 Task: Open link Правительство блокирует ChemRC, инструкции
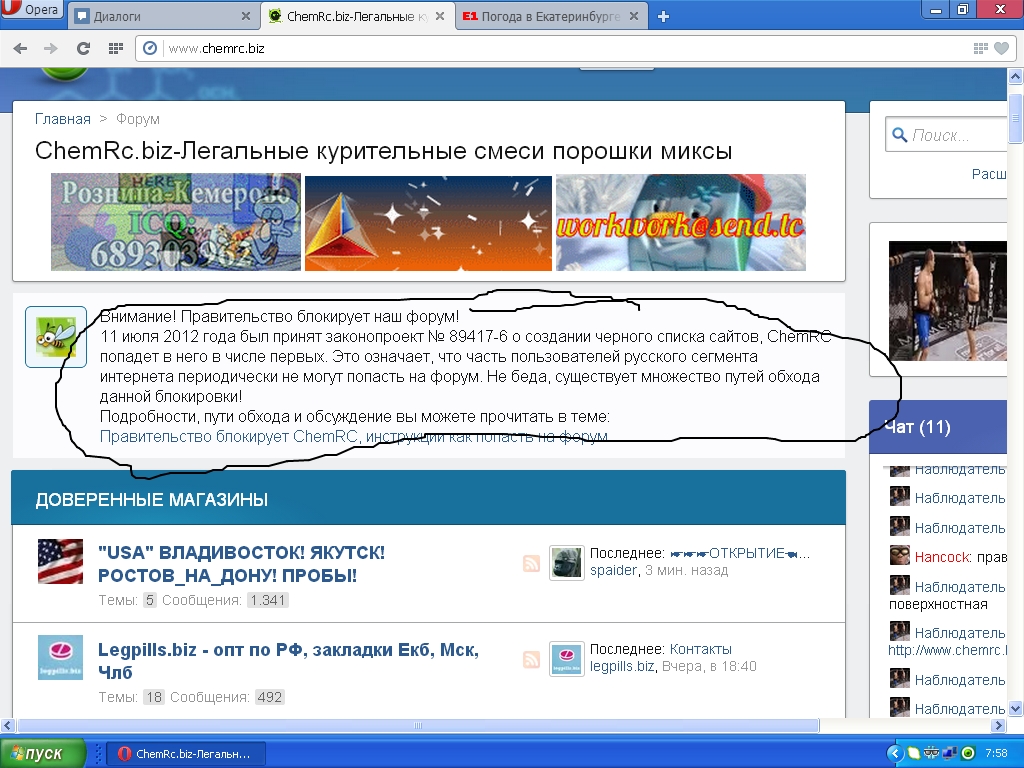click(x=353, y=436)
